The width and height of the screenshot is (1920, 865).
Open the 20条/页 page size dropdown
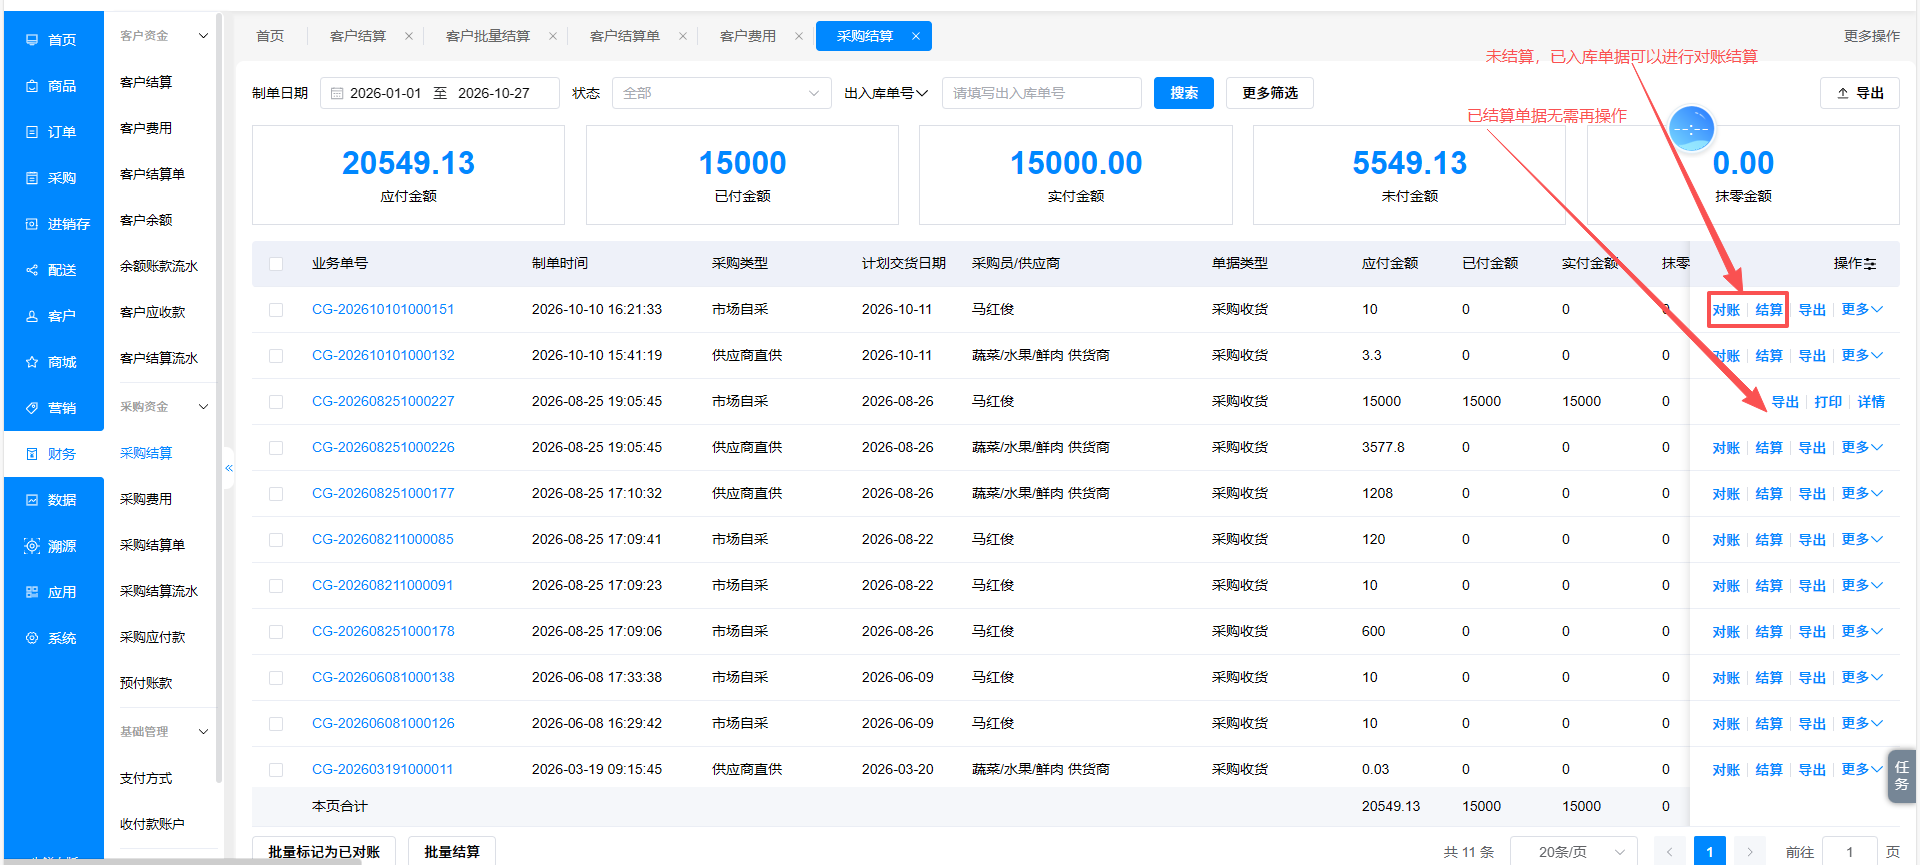point(1573,852)
